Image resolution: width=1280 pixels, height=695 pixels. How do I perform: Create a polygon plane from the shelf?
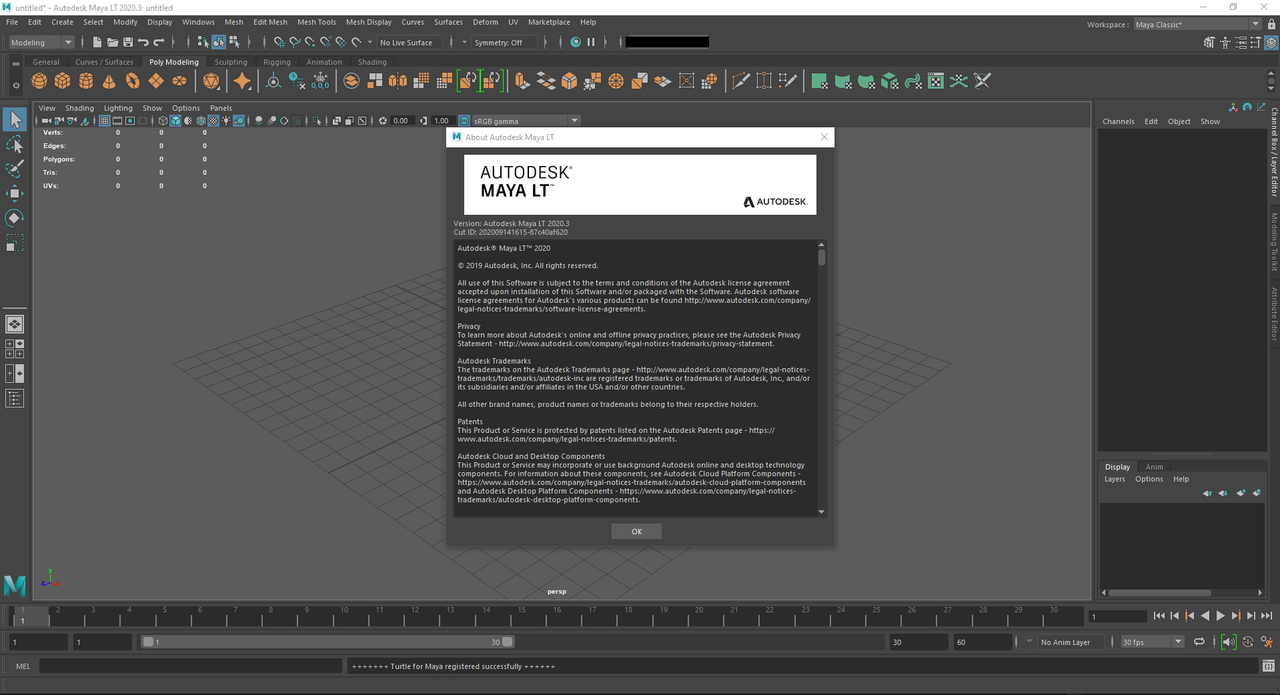click(156, 81)
